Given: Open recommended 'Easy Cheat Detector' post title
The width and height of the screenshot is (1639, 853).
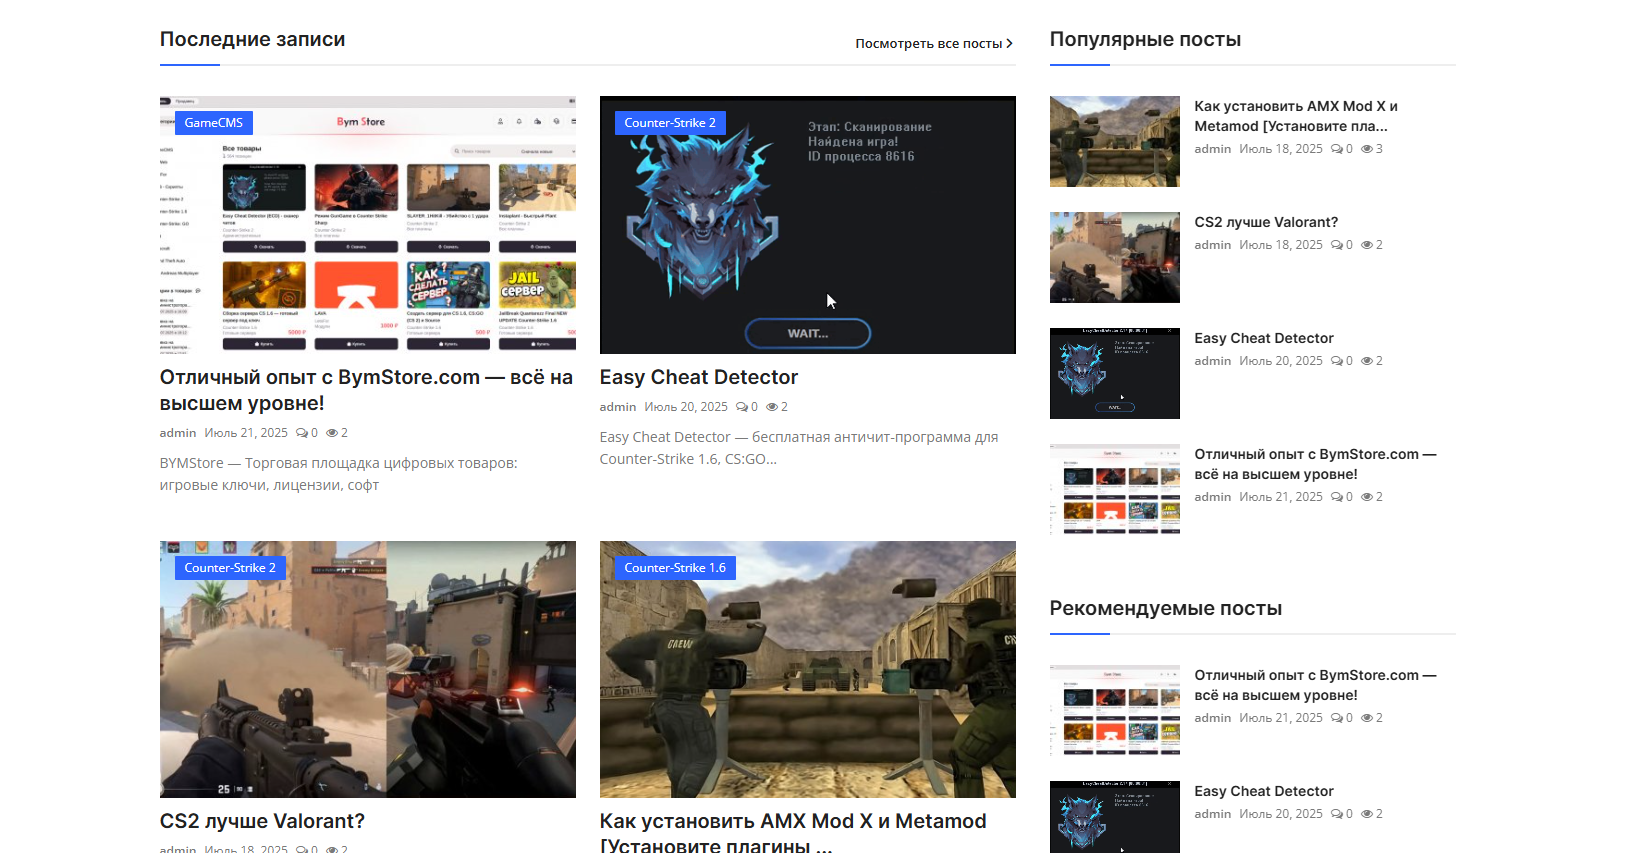Looking at the screenshot, I should click(1263, 791).
